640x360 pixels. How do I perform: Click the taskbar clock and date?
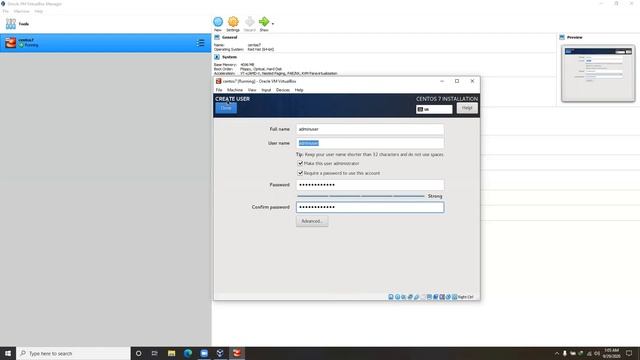[611, 353]
